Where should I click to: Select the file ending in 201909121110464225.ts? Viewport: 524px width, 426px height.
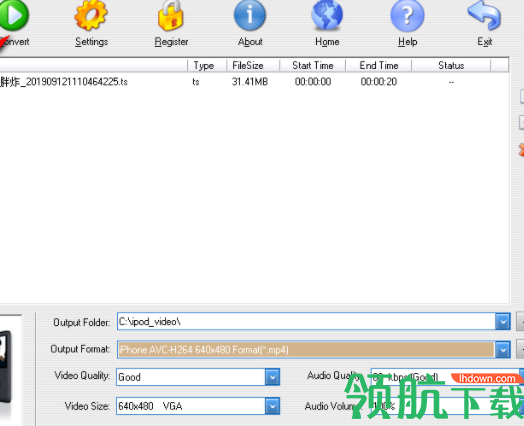point(63,82)
